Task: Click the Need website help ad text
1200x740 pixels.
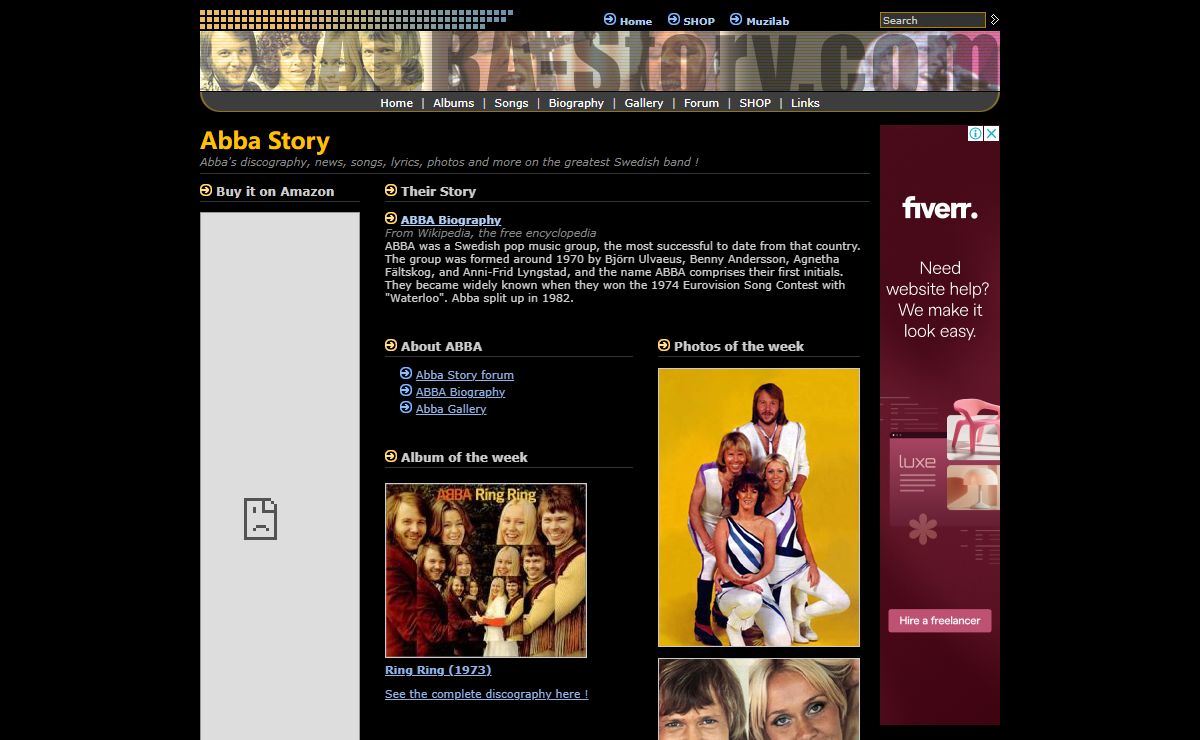Action: coord(939,300)
